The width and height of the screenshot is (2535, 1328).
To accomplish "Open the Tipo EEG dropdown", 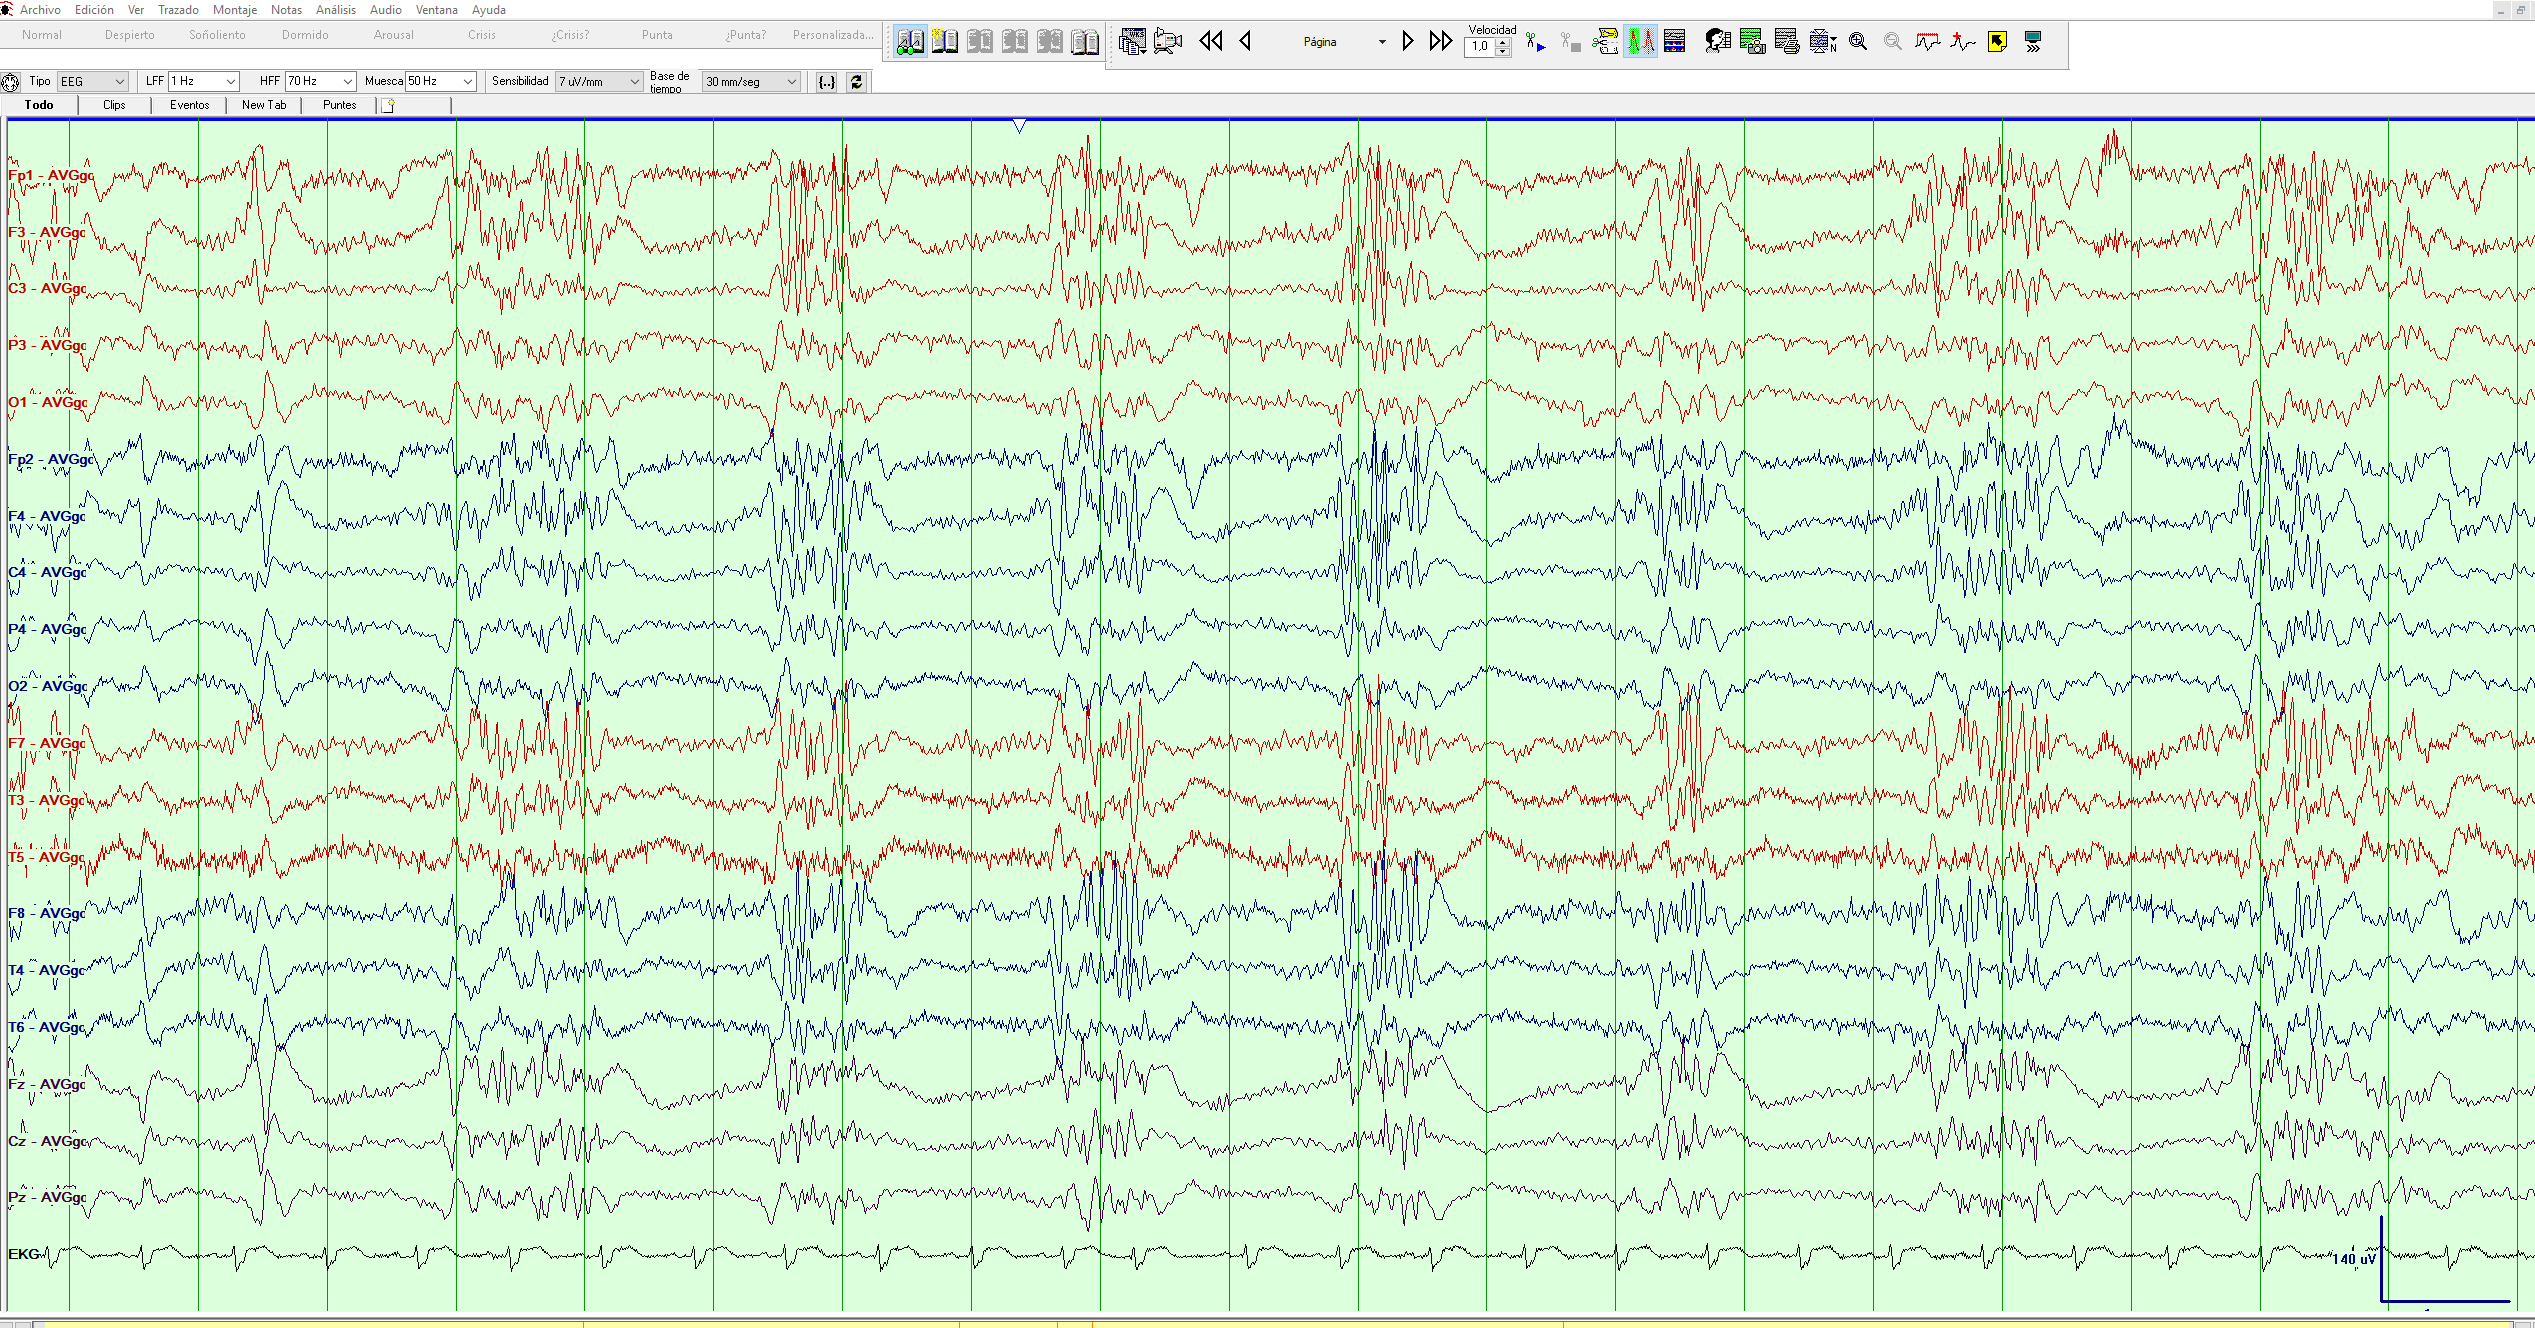I will (93, 82).
